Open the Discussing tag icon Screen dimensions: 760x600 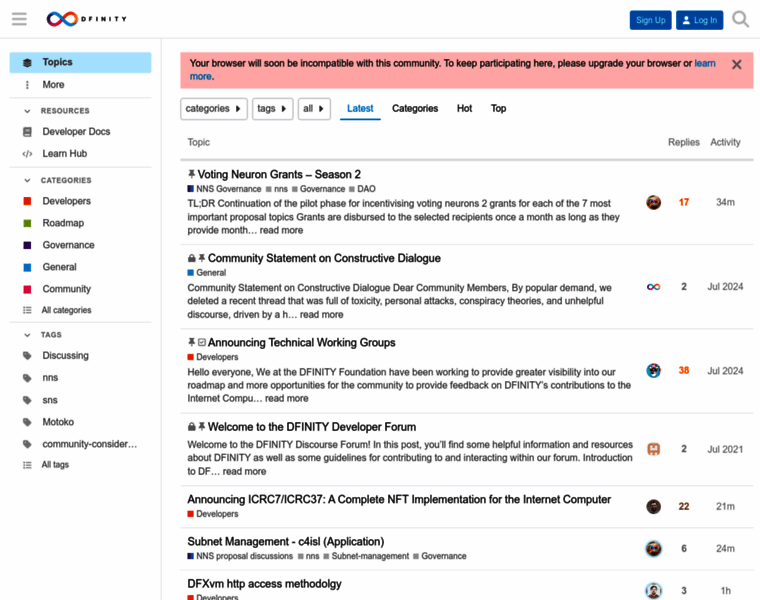point(27,356)
